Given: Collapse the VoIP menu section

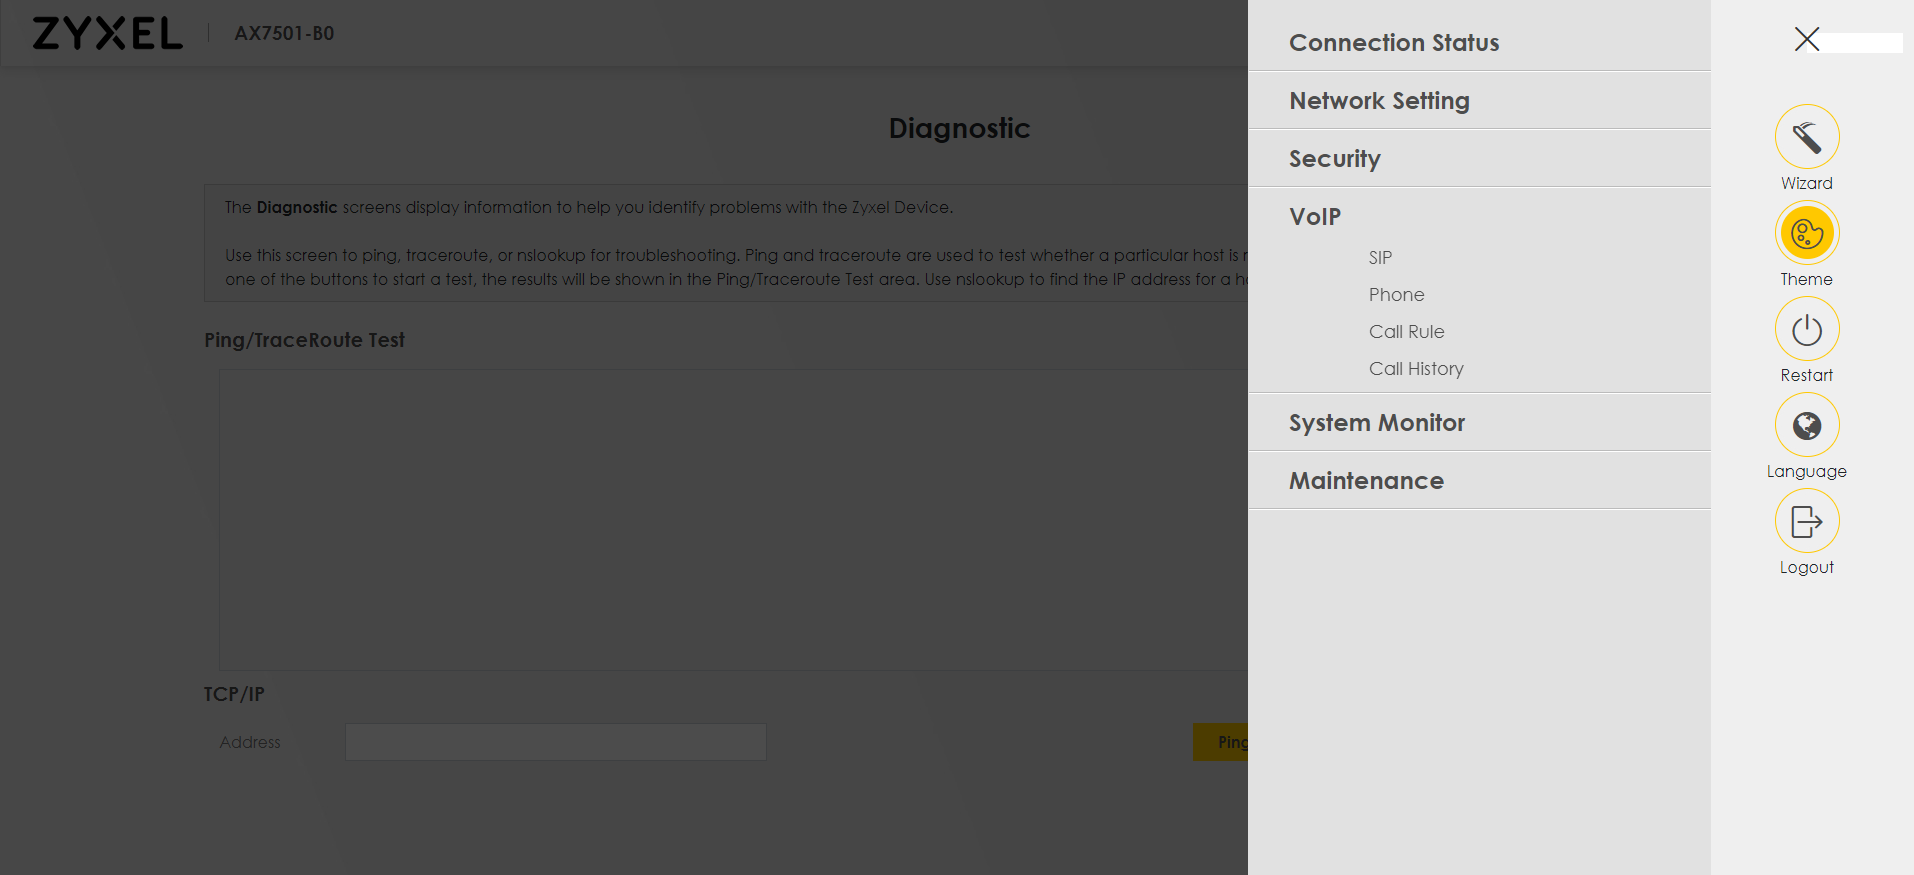Looking at the screenshot, I should (x=1314, y=217).
